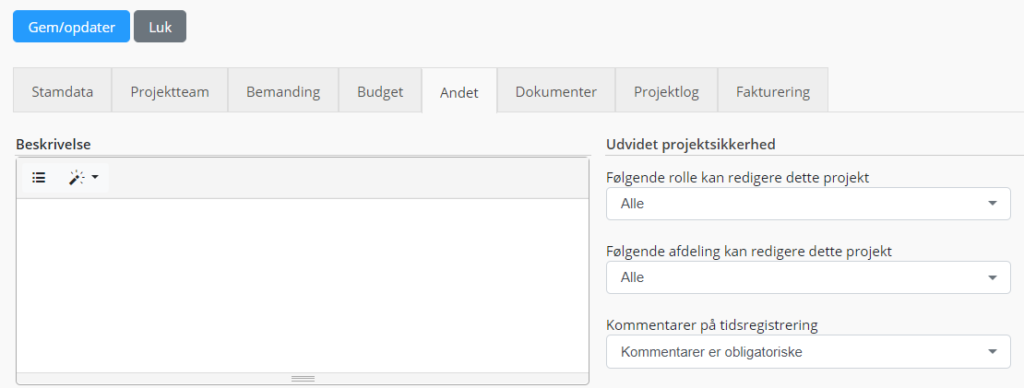View the Projektlog tab
This screenshot has height=388, width=1024.
pyautogui.click(x=667, y=91)
